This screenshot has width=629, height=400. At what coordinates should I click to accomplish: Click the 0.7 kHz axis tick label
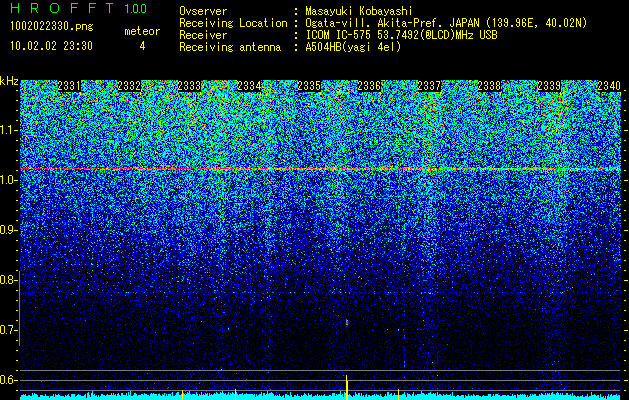click(7, 330)
